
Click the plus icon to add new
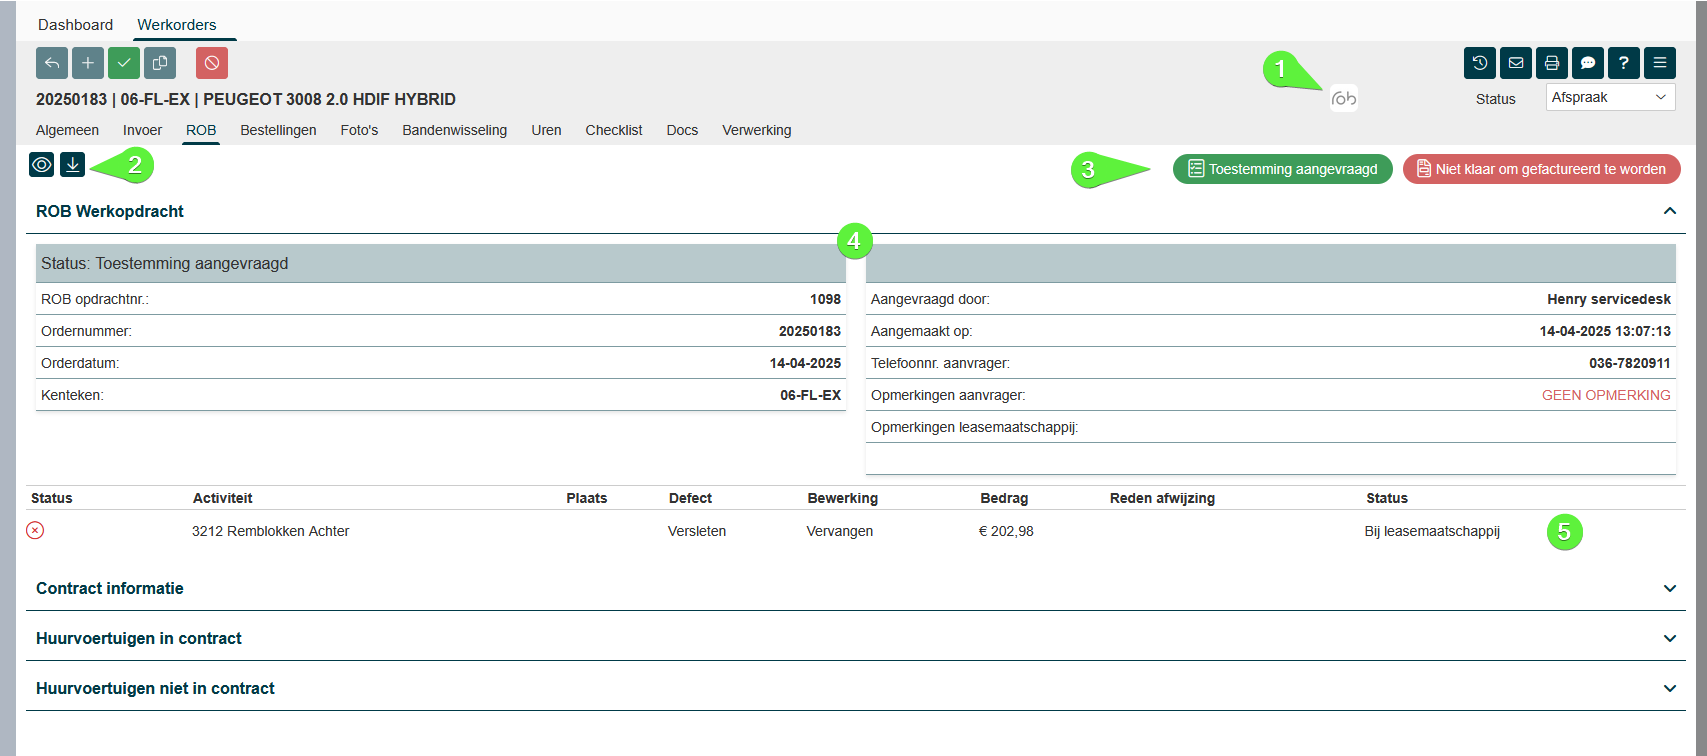88,63
